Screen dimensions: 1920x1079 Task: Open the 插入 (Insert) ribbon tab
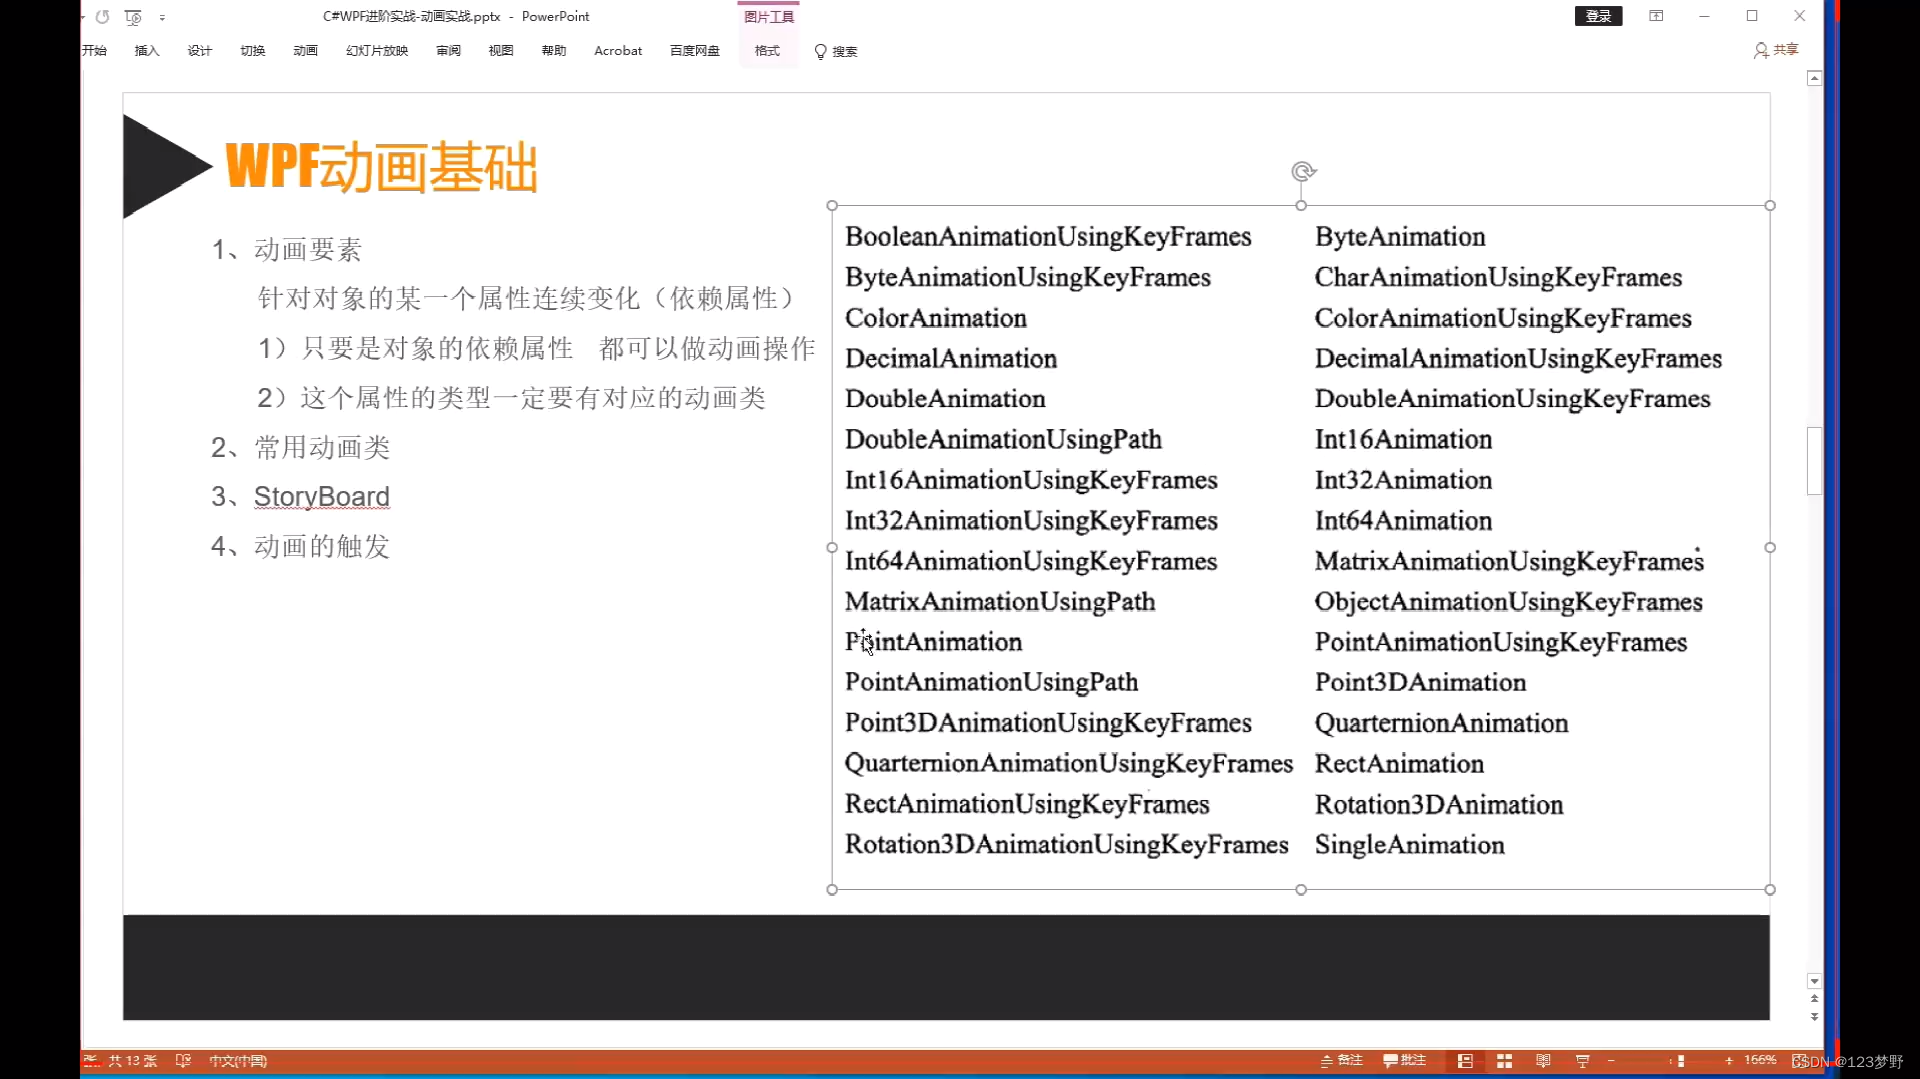click(147, 51)
